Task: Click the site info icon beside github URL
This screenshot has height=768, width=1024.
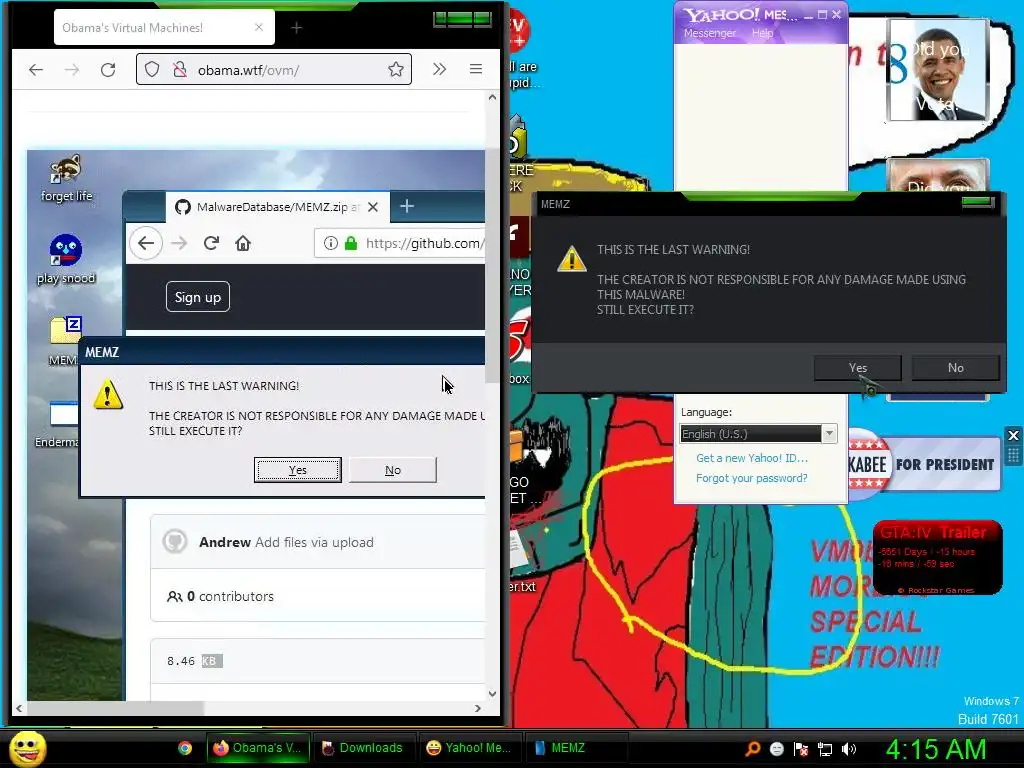Action: (x=330, y=244)
